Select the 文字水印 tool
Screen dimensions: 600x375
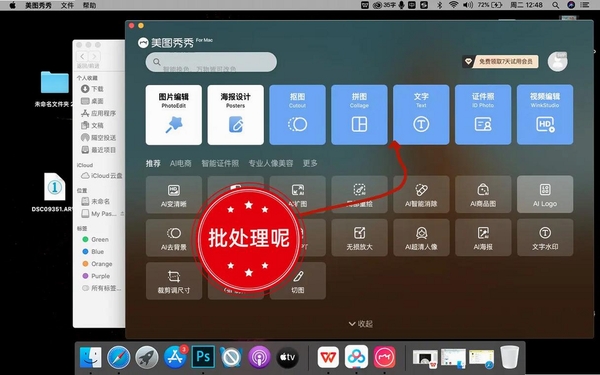545,238
